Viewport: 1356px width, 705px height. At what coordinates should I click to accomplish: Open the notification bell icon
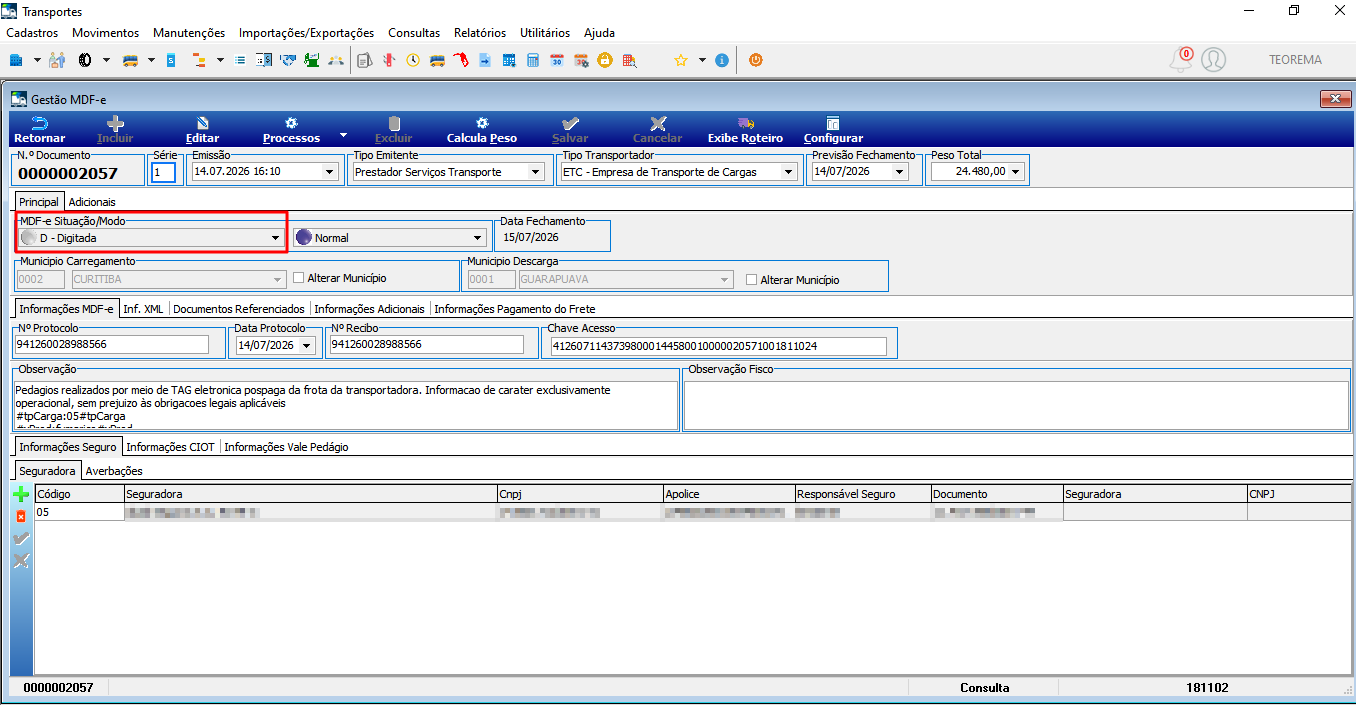pos(1181,60)
